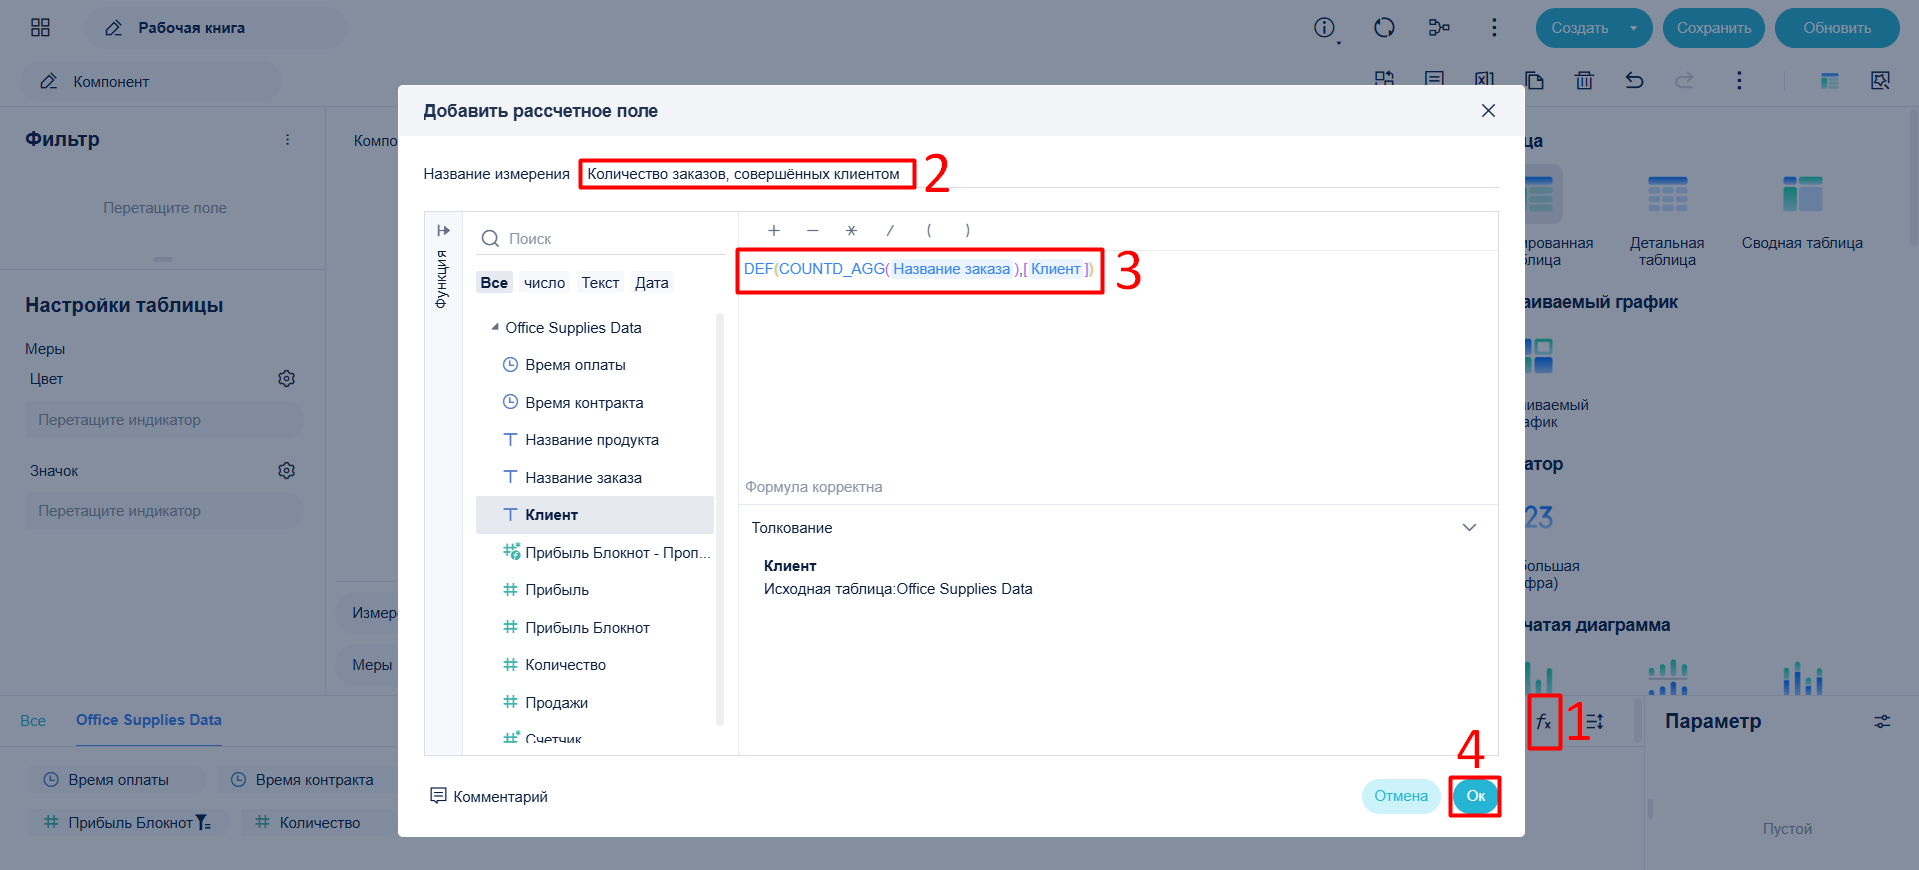Click the undo arrow in toolbar
Image resolution: width=1919 pixels, height=870 pixels.
pos(1634,80)
